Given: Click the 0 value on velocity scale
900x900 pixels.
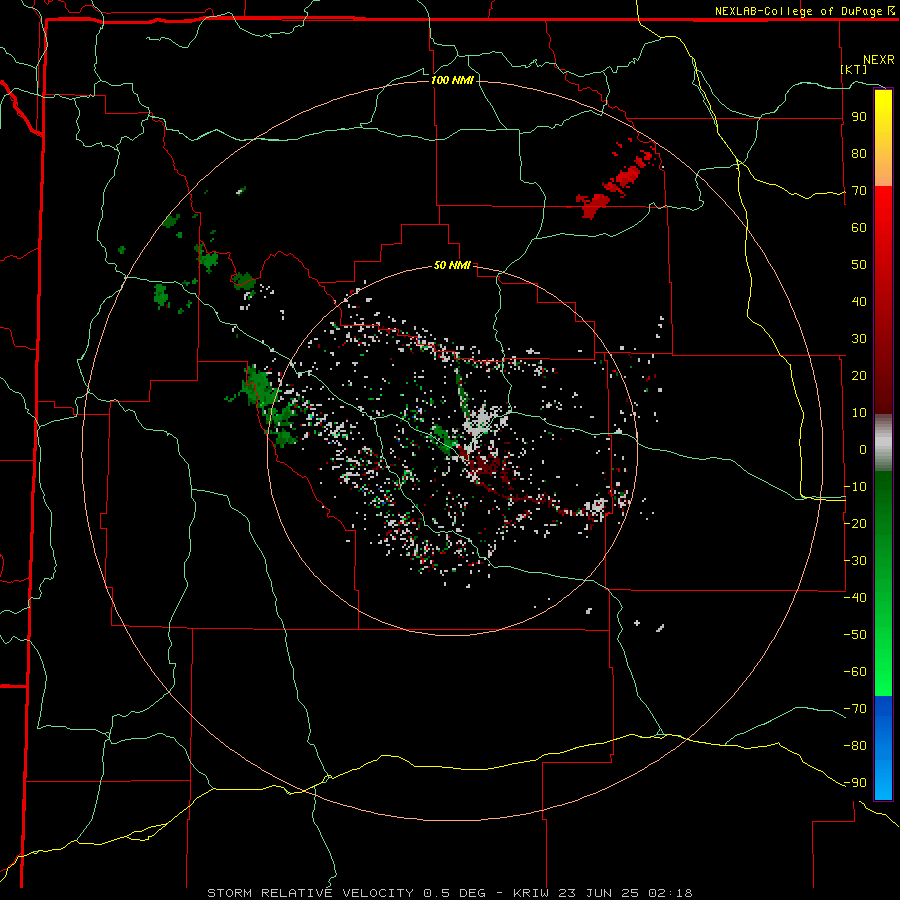Looking at the screenshot, I should tap(863, 449).
